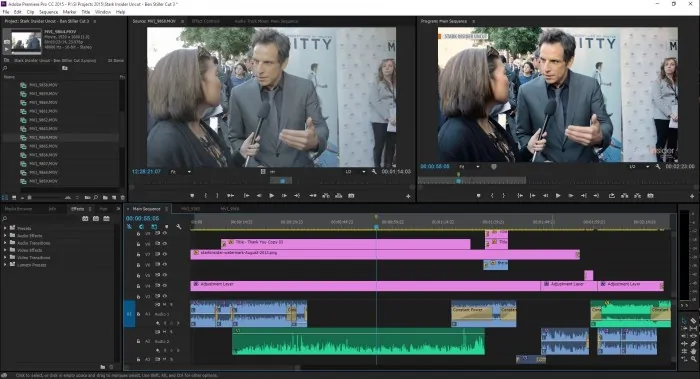
Task: Toggle lock on audio track A2
Action: coord(138,341)
